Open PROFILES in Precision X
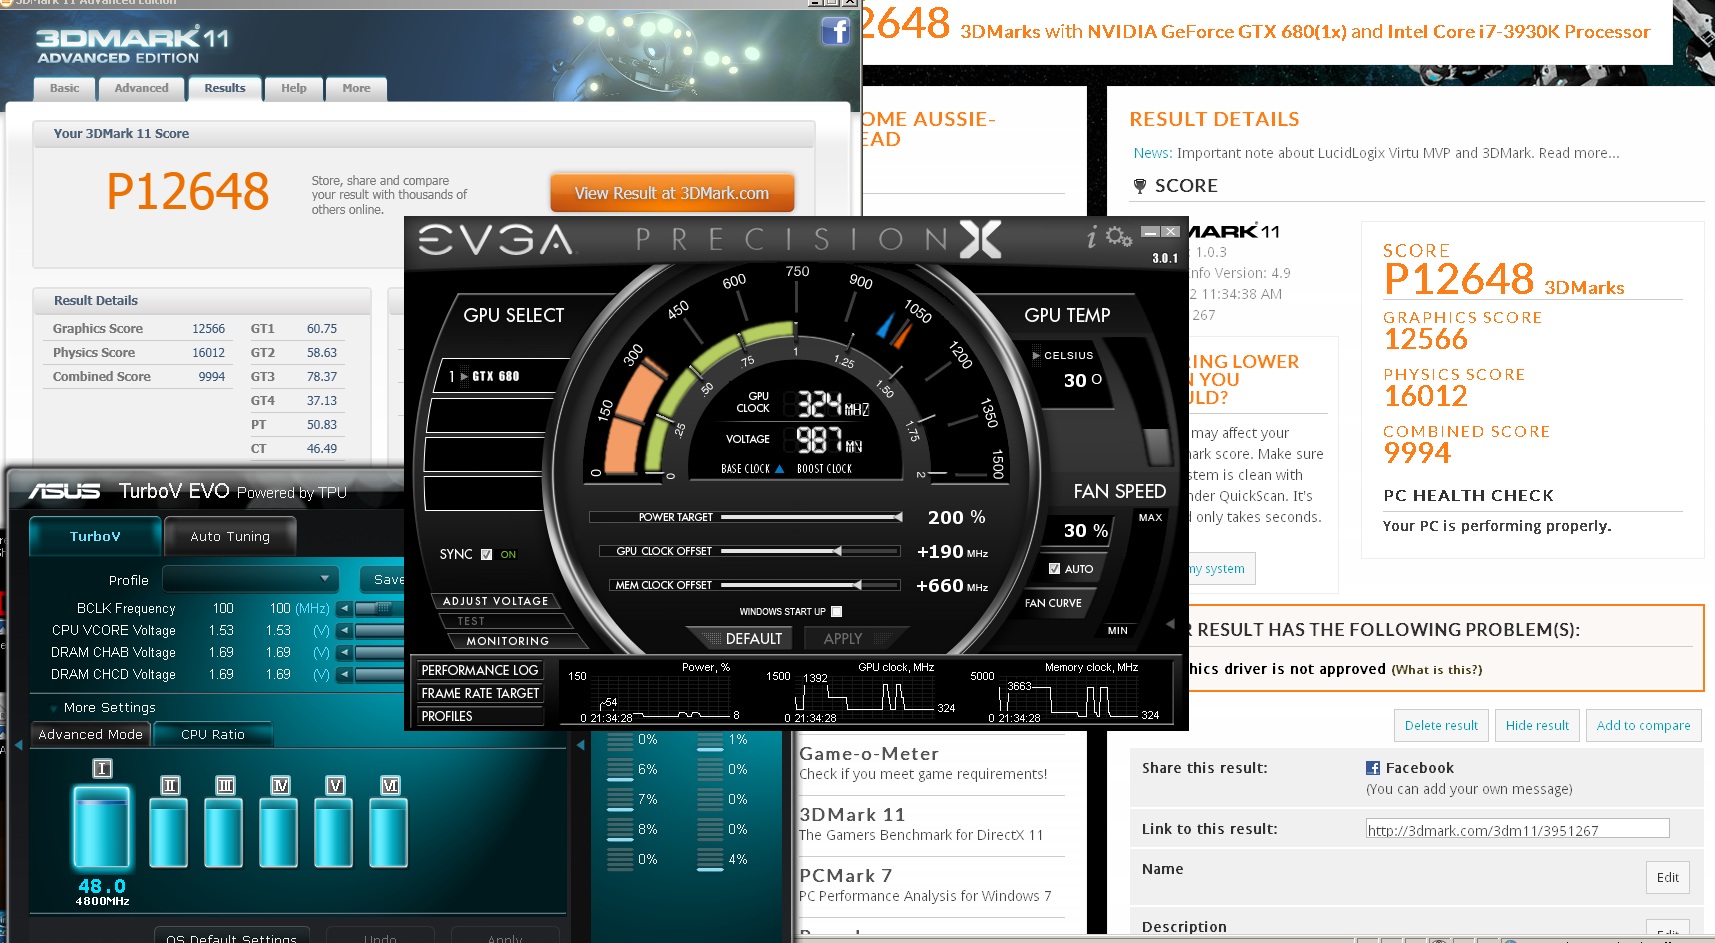Image resolution: width=1715 pixels, height=943 pixels. pyautogui.click(x=480, y=716)
